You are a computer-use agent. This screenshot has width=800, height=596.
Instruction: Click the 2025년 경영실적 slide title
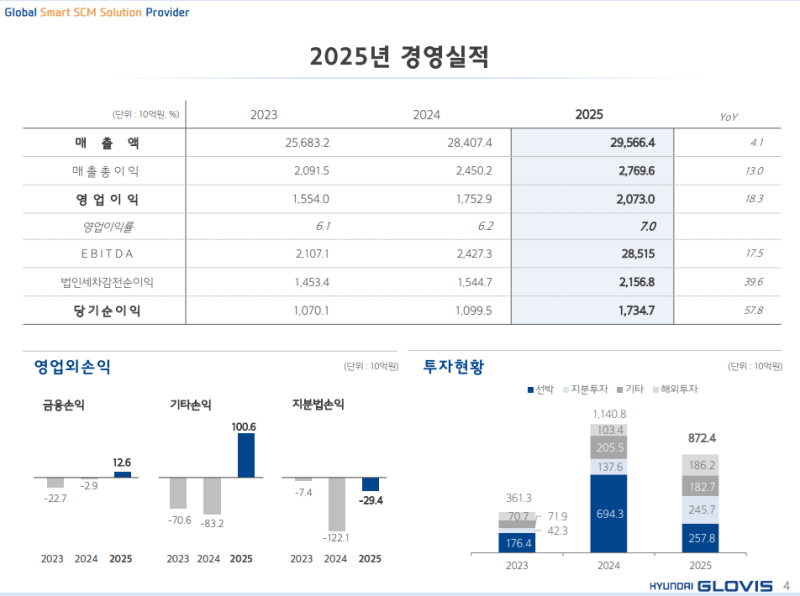pos(399,55)
